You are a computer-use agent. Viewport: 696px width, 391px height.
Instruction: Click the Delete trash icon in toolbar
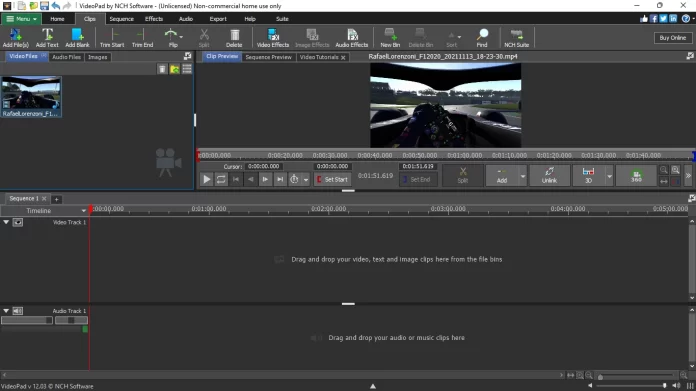[234, 38]
